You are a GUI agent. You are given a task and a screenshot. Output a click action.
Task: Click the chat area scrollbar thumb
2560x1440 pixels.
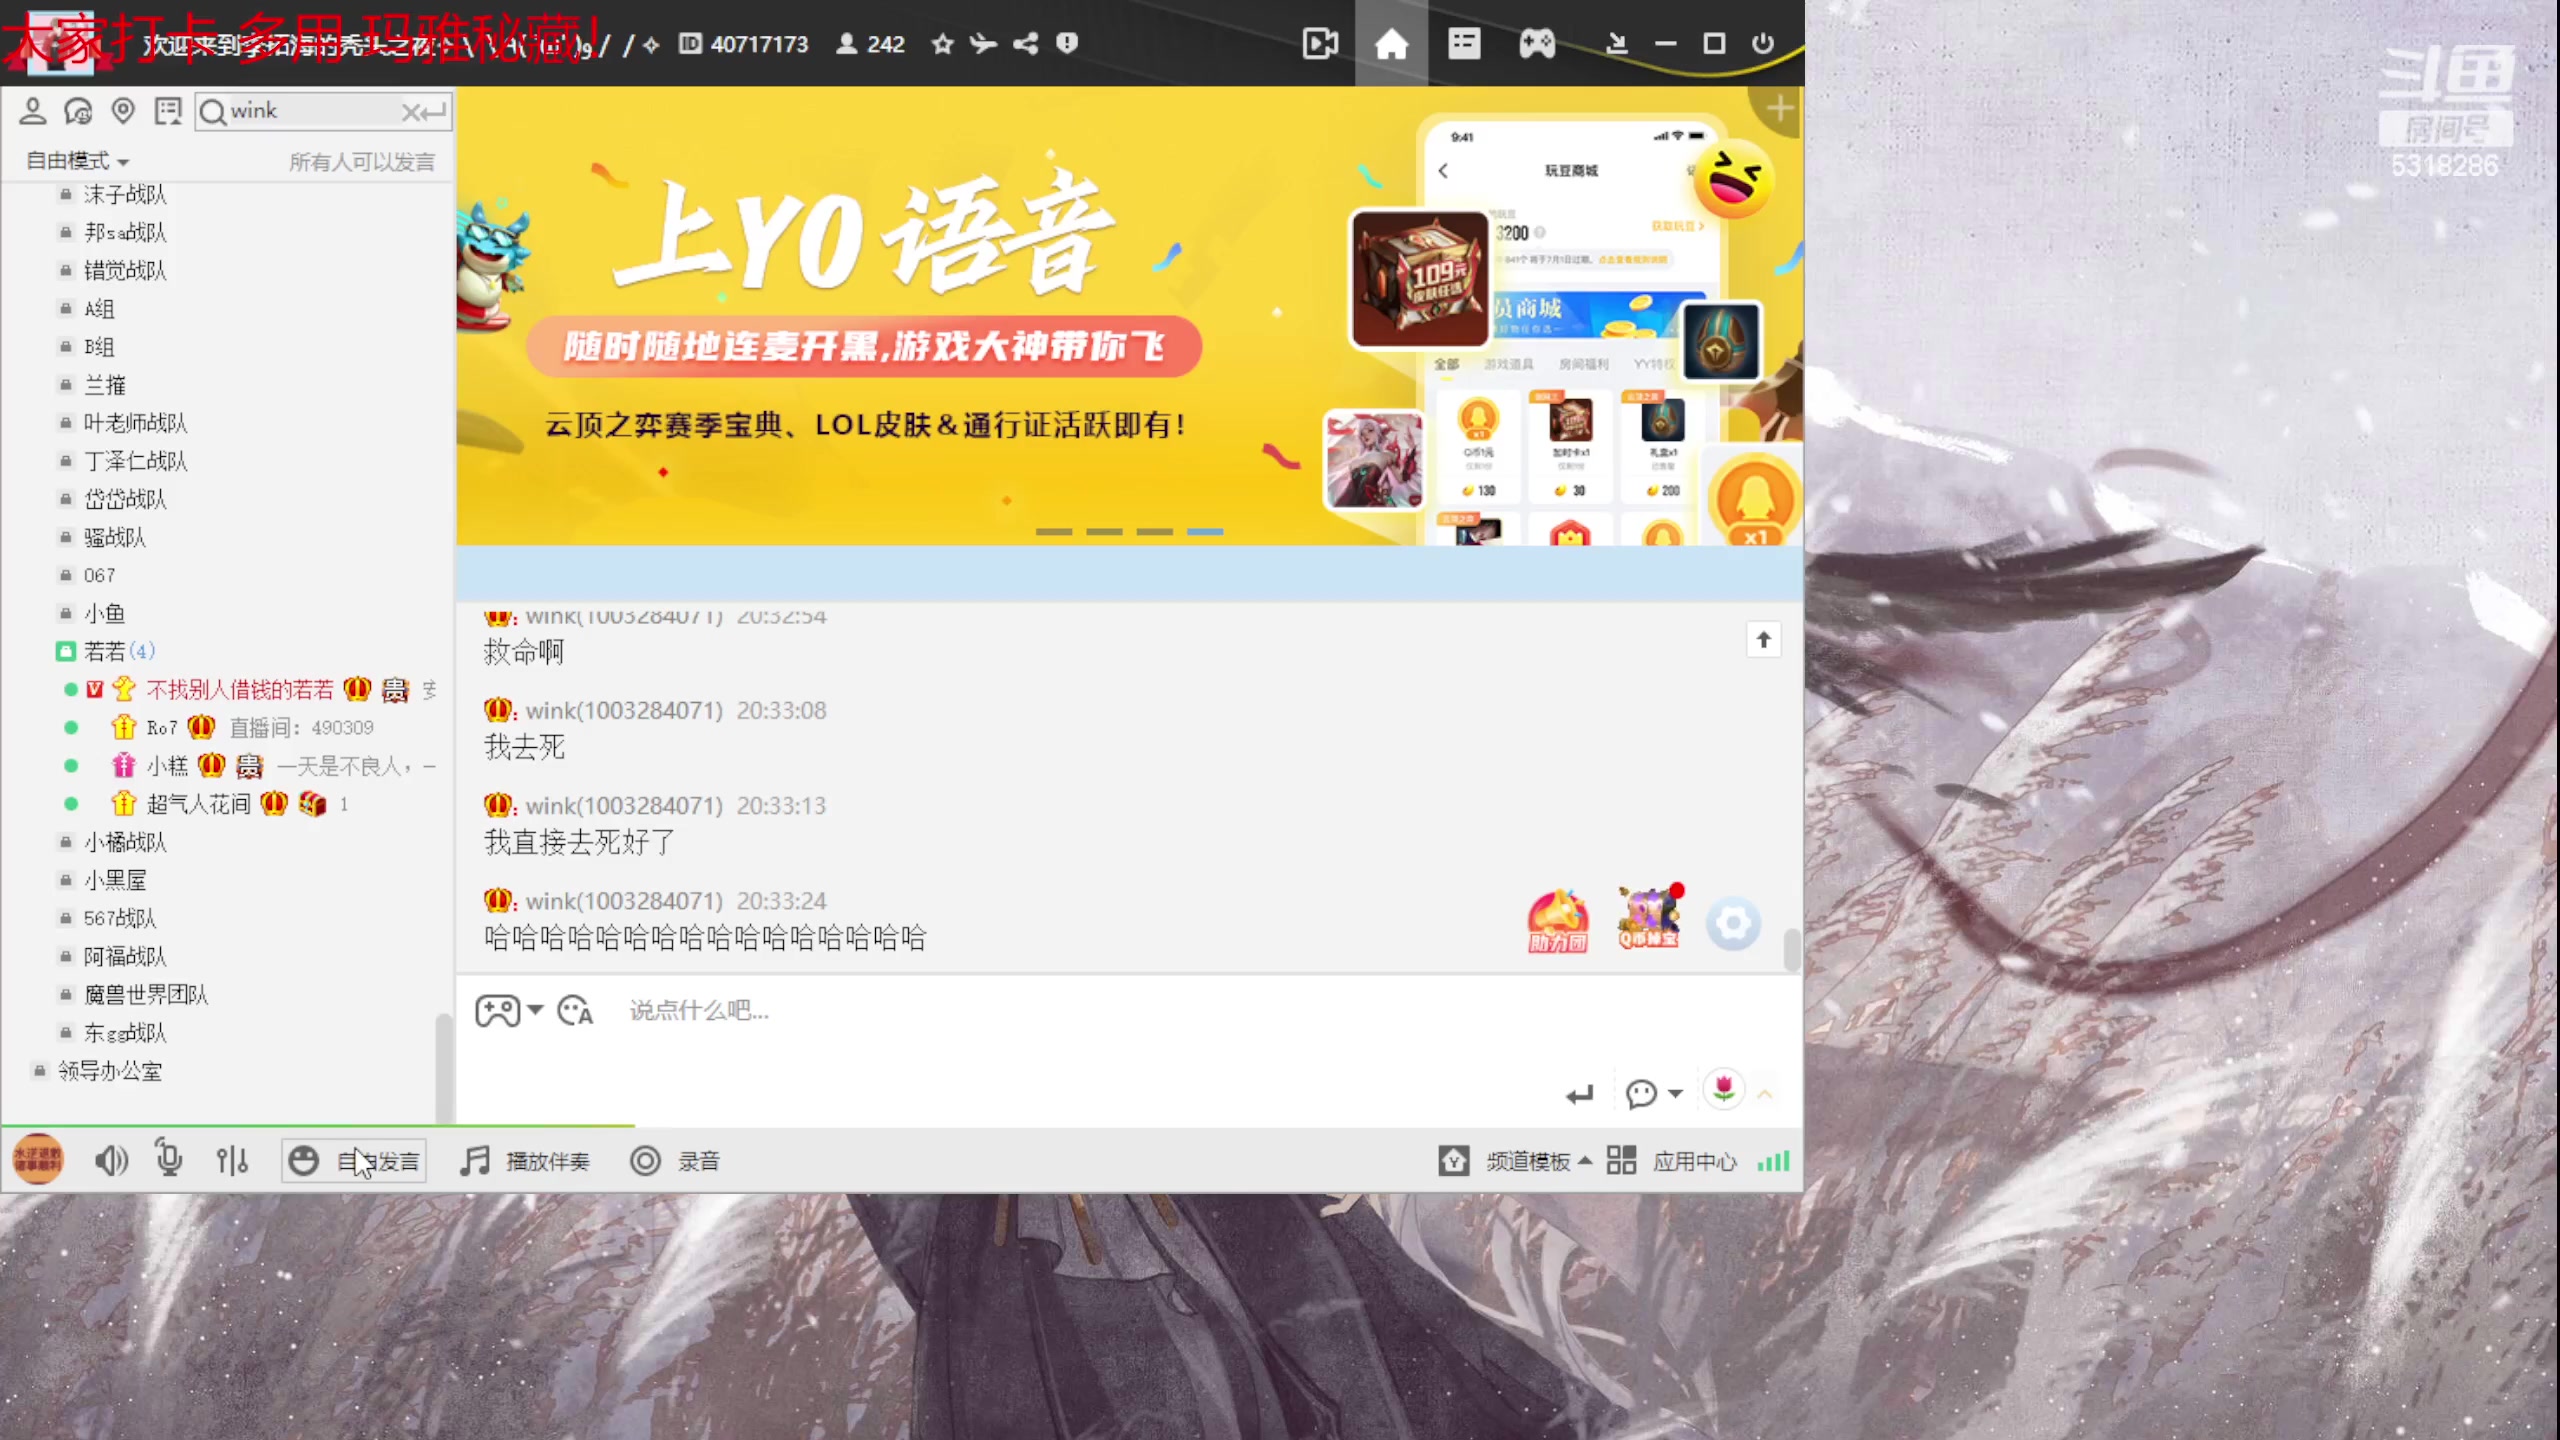point(1792,950)
